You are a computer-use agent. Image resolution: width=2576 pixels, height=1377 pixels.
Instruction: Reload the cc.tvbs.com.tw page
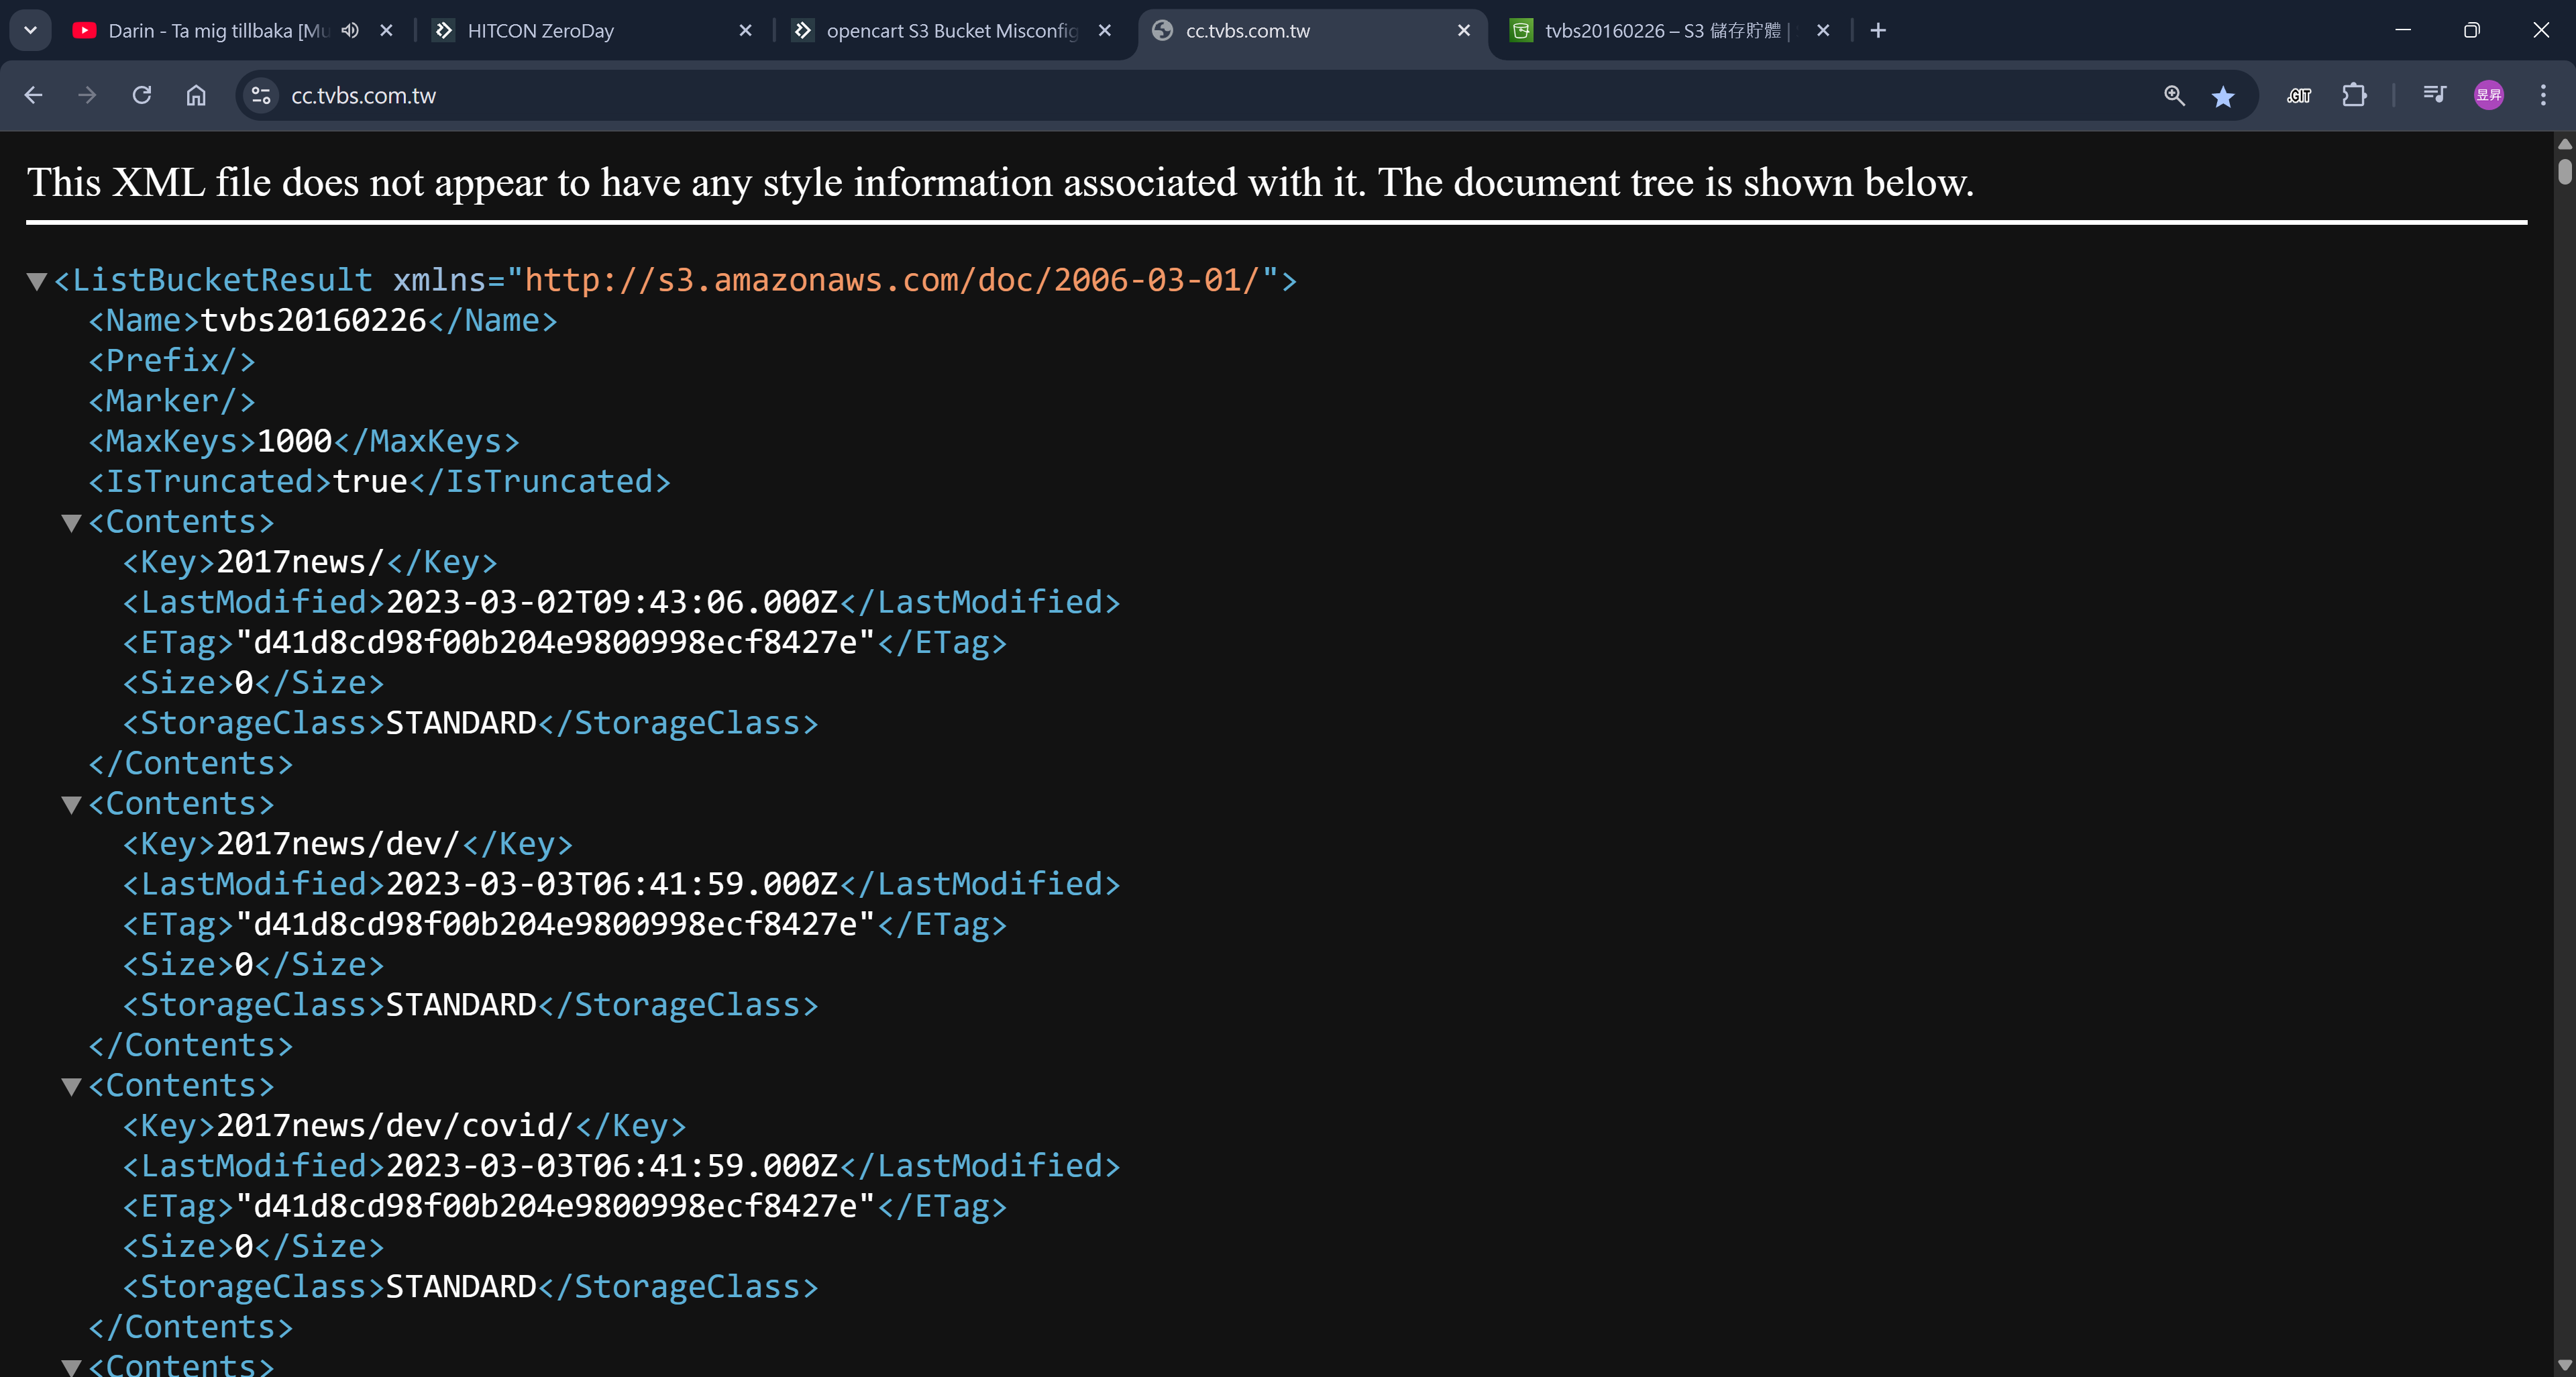click(142, 95)
